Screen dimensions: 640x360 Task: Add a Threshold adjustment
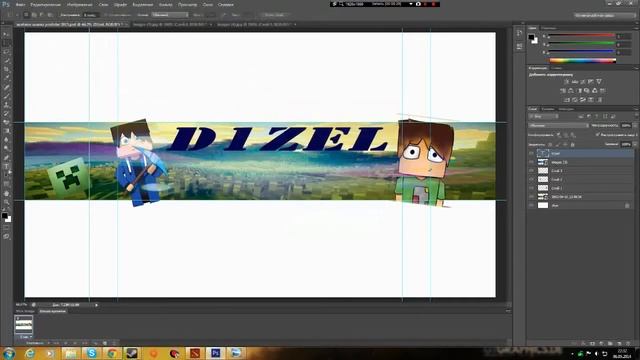(x=582, y=100)
